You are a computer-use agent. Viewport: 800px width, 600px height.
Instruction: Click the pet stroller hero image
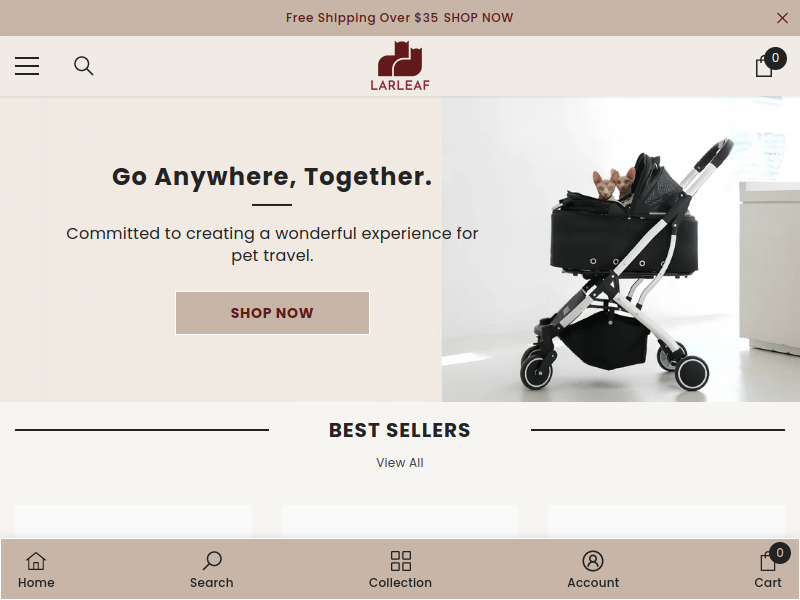coord(621,249)
